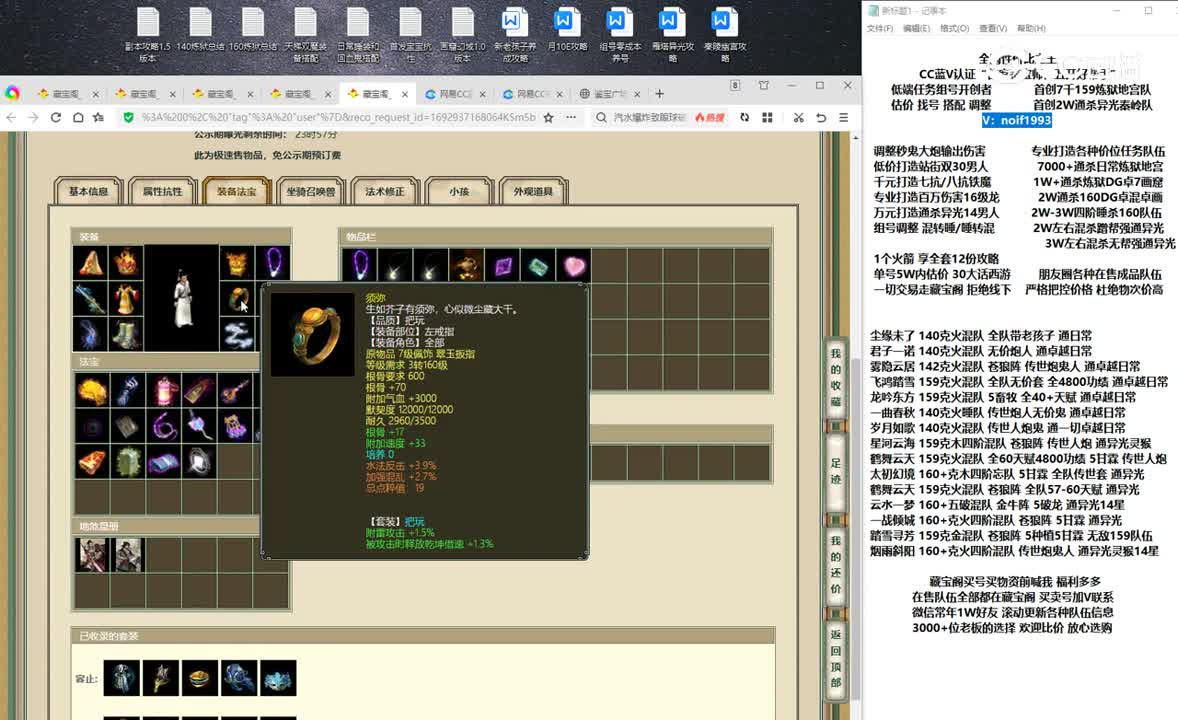1178x720 pixels.
Task: Select the purple gem item in 物品栏
Action: coord(503,266)
